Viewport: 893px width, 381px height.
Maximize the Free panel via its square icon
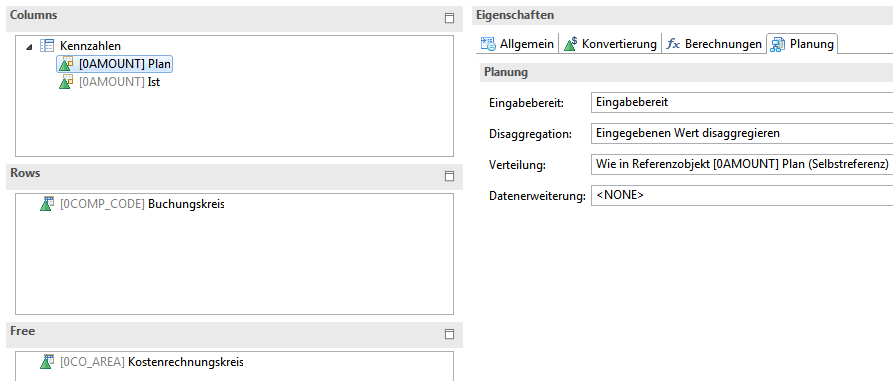(x=449, y=334)
